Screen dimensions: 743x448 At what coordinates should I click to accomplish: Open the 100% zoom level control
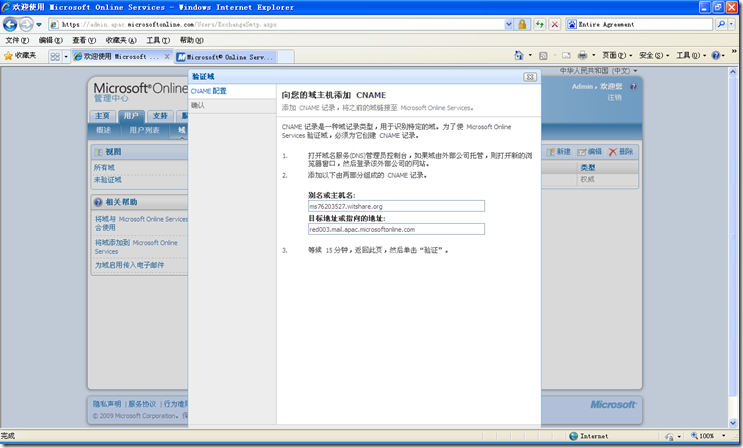tap(708, 436)
